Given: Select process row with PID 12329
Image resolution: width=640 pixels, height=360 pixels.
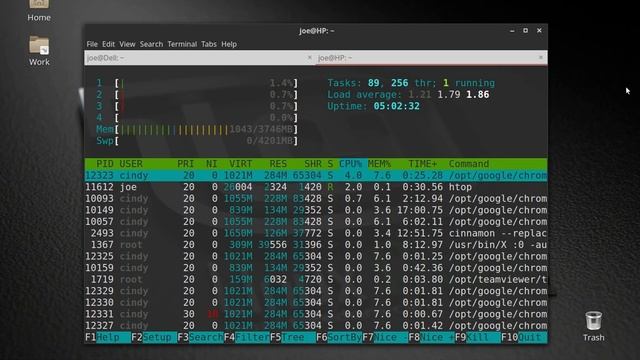Looking at the screenshot, I should 316,291.
